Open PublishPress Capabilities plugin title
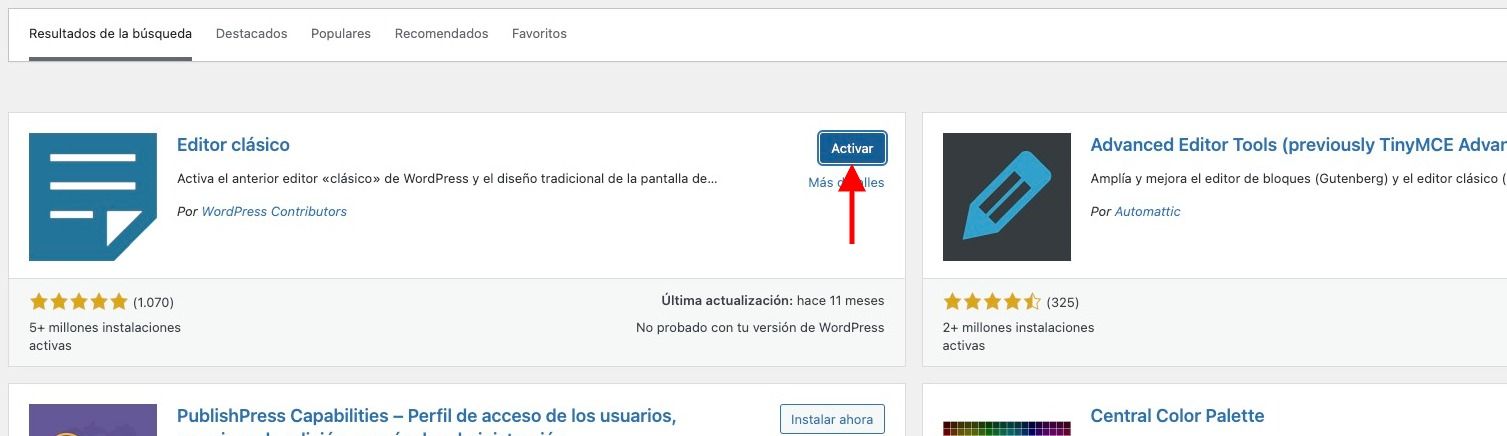 tap(427, 424)
